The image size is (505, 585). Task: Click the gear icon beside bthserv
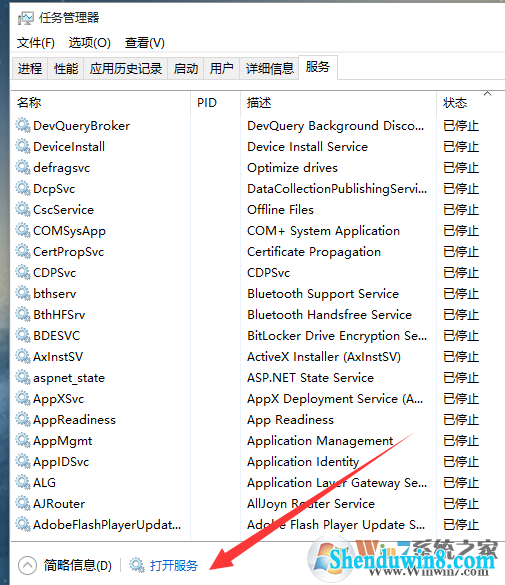pyautogui.click(x=23, y=294)
